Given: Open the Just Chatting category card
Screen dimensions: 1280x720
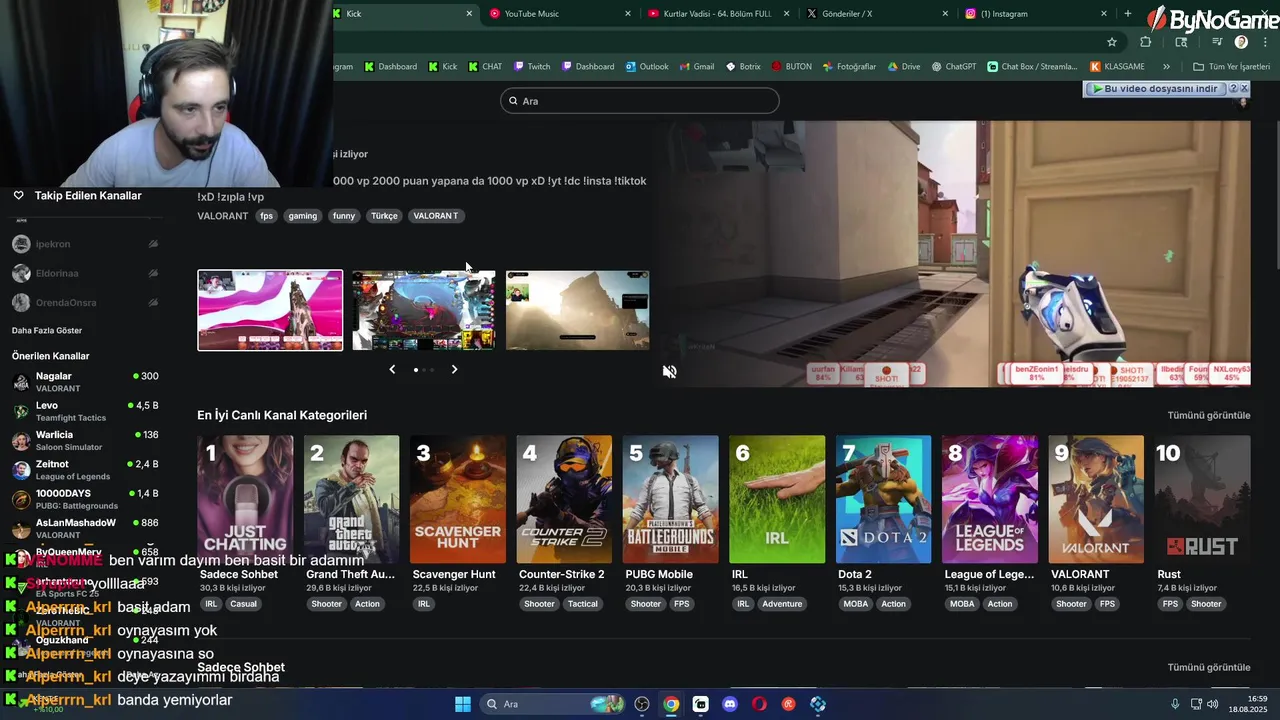Looking at the screenshot, I should [245, 499].
